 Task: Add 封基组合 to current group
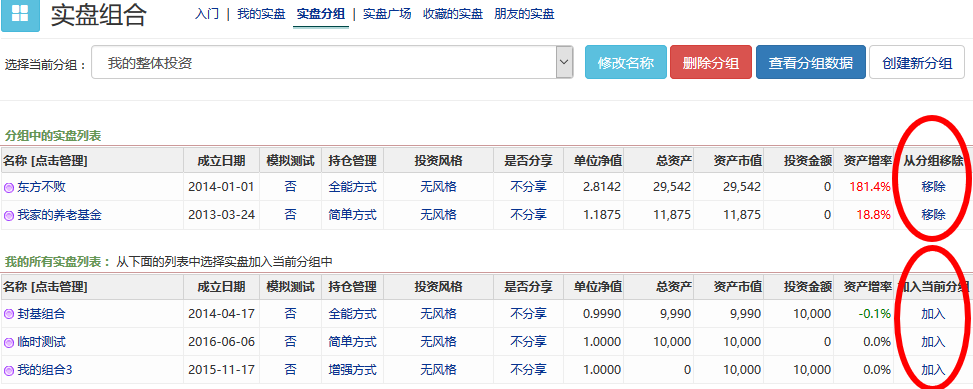933,314
